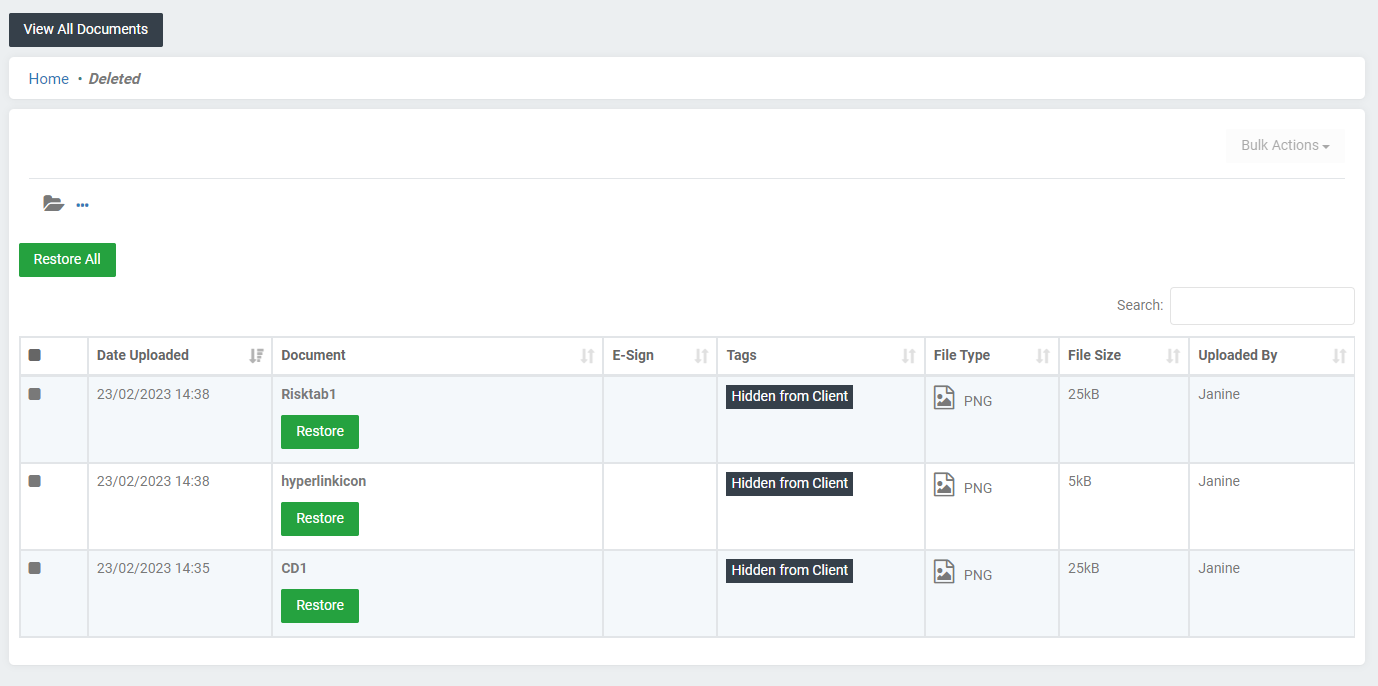1378x686 pixels.
Task: Restore the hyperlinkicon document
Action: click(319, 518)
